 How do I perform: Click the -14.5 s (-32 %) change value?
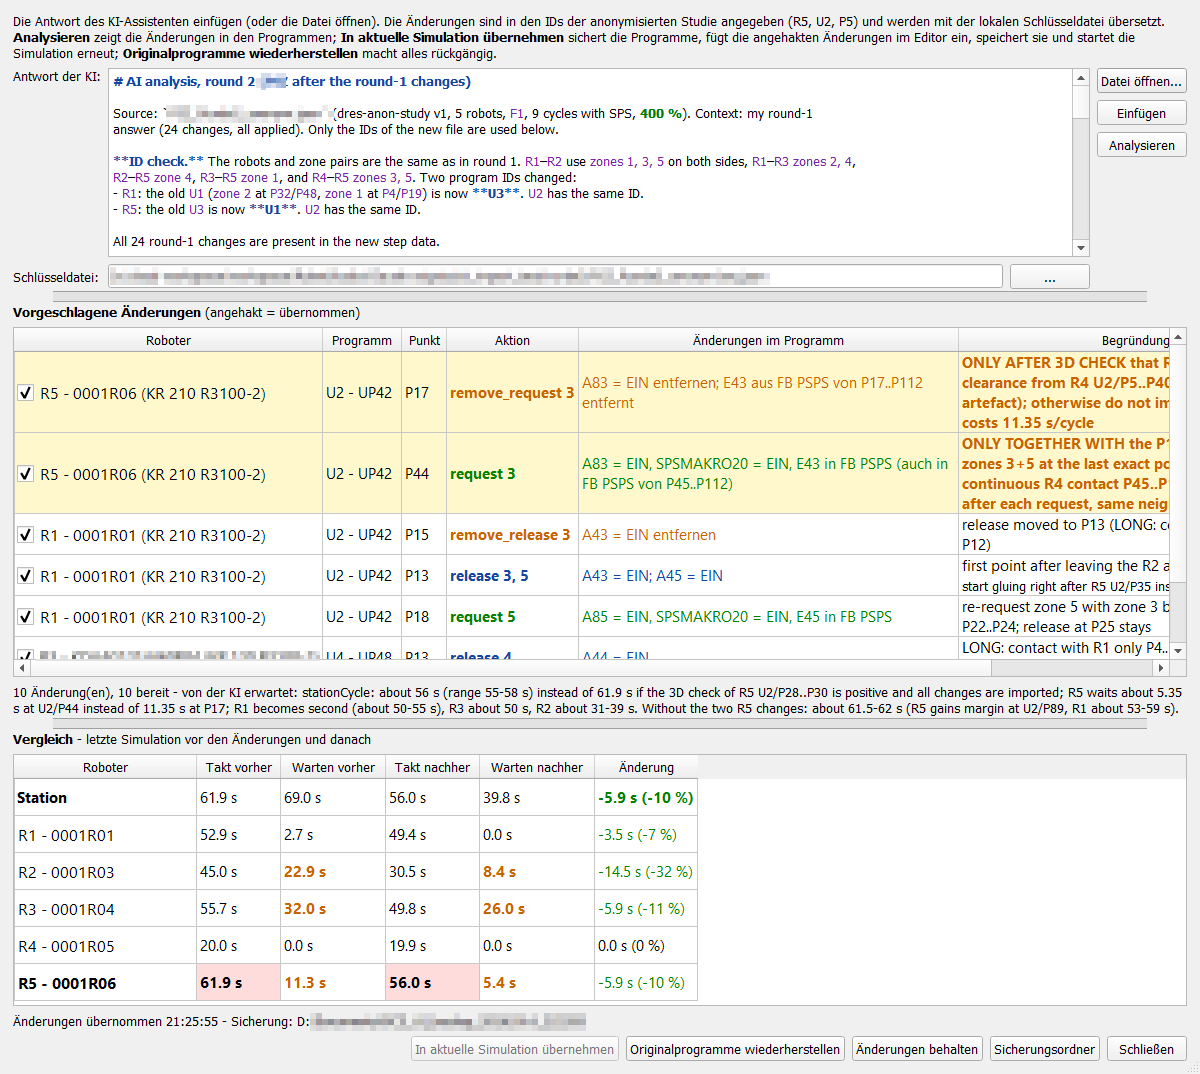[645, 872]
